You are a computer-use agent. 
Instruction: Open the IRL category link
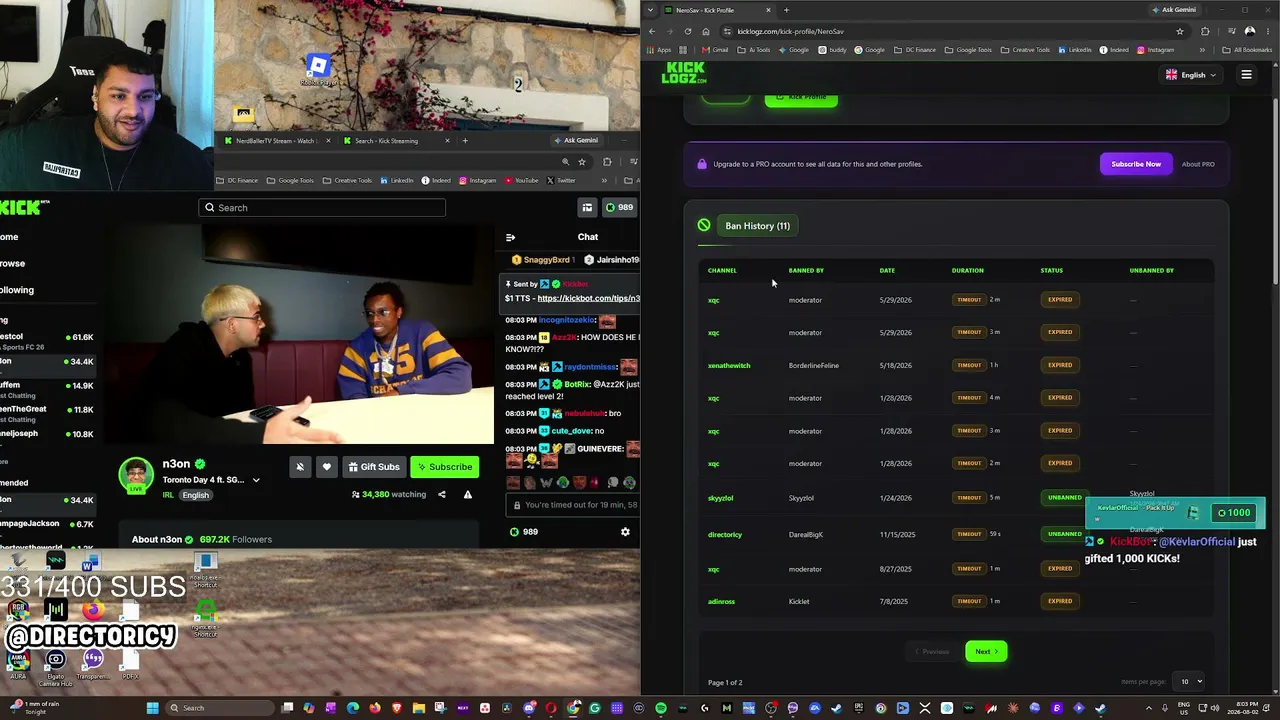[x=168, y=495]
